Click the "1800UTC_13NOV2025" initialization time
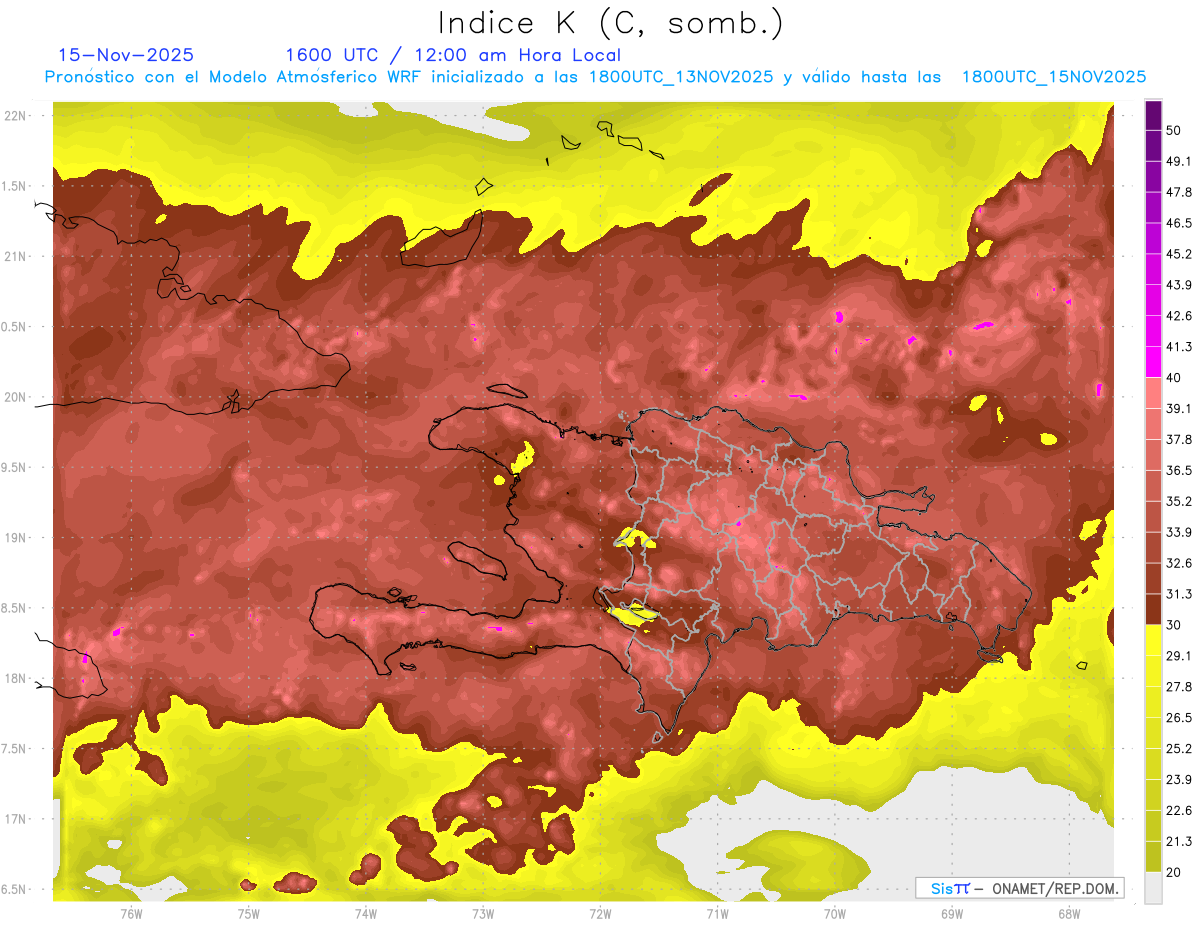 coord(681,77)
